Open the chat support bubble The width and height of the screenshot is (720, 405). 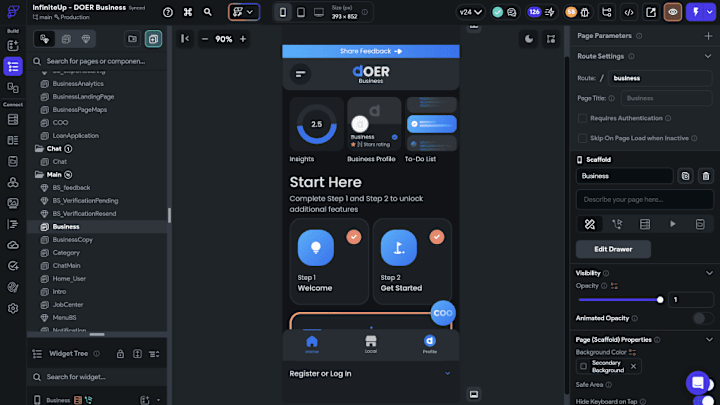click(x=698, y=382)
